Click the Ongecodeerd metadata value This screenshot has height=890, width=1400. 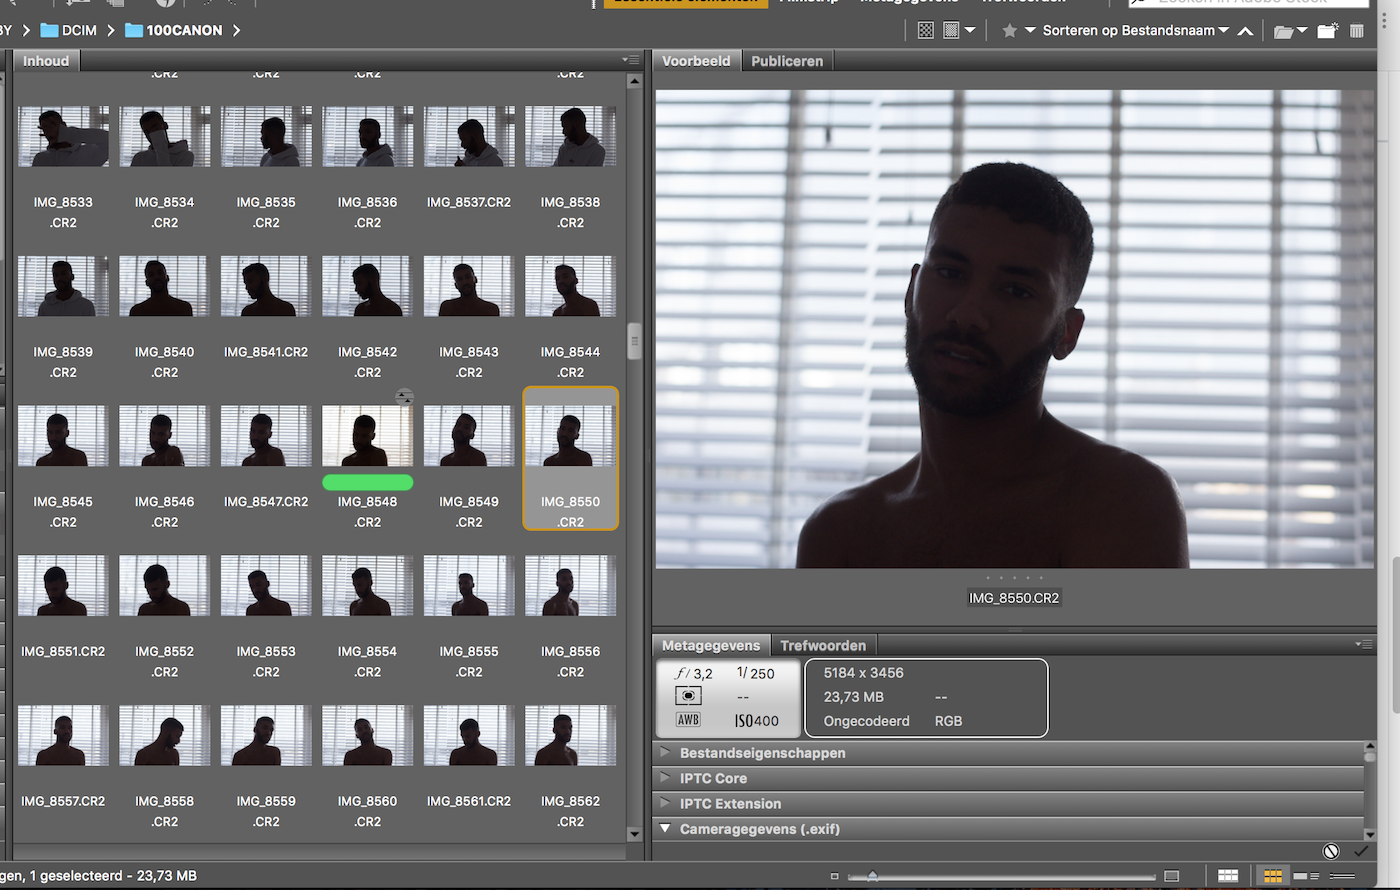tap(867, 721)
